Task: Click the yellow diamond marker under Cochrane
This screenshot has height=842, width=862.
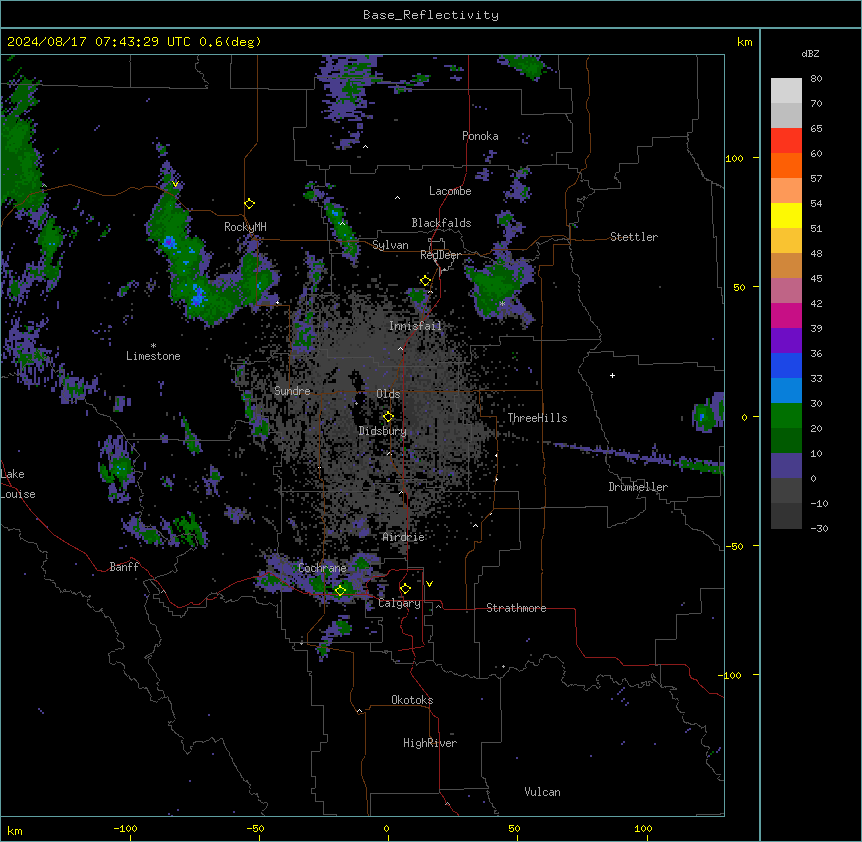Action: [340, 590]
